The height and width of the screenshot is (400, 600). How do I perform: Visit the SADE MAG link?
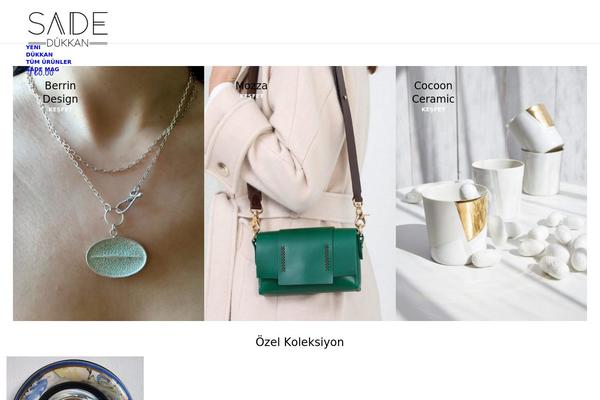point(42,69)
